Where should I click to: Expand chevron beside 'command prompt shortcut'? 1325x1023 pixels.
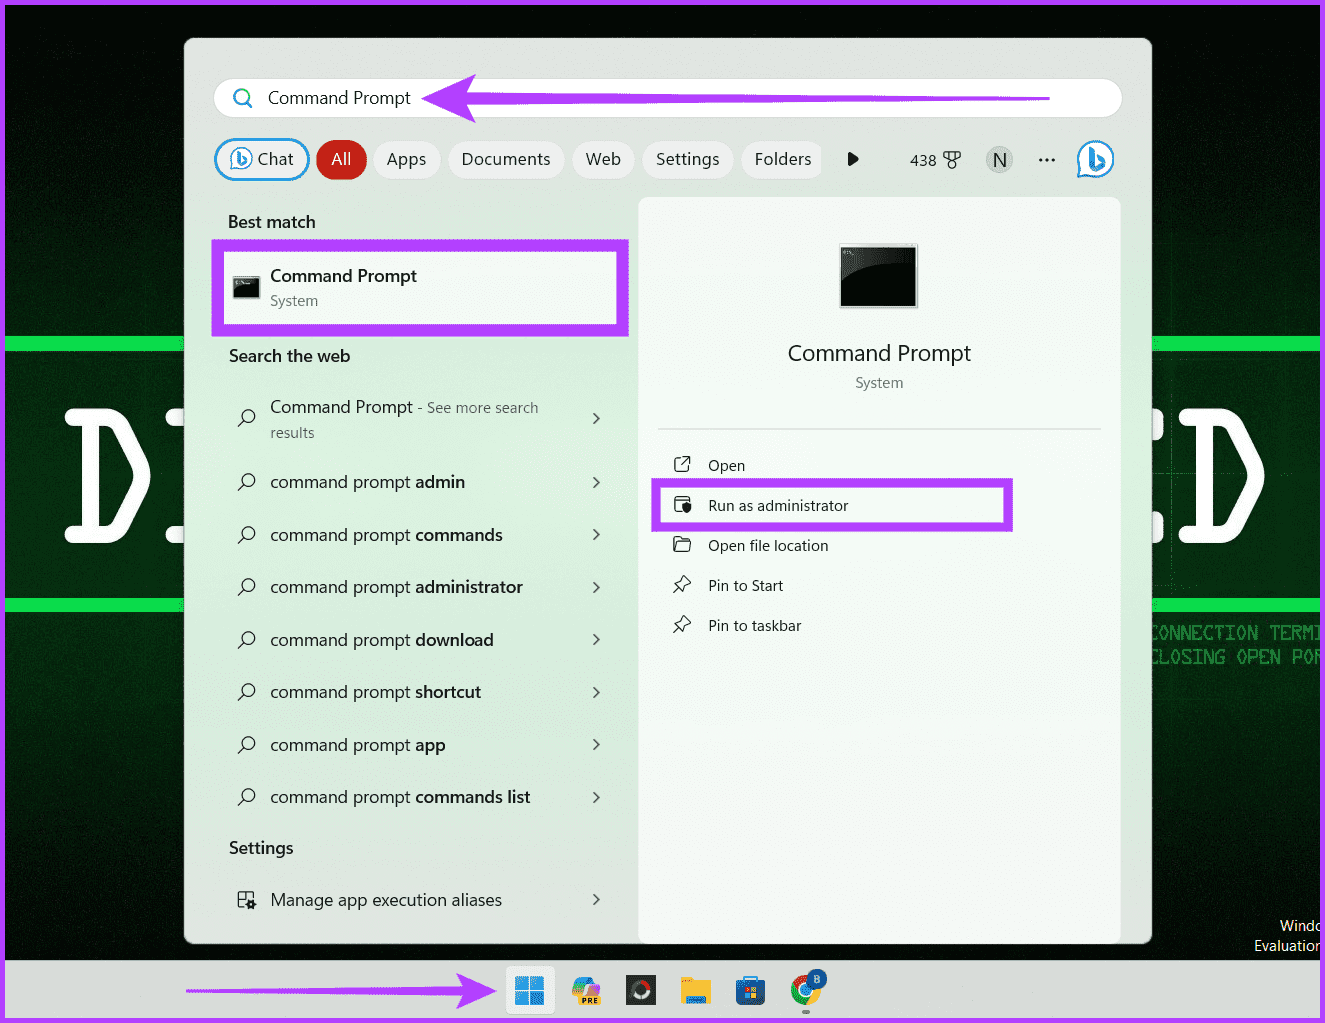596,692
